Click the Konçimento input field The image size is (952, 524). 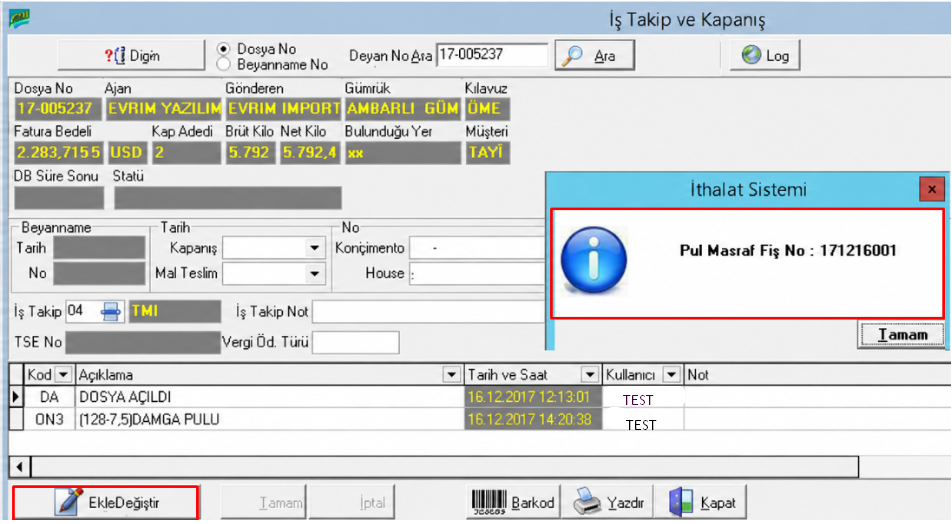coord(477,248)
